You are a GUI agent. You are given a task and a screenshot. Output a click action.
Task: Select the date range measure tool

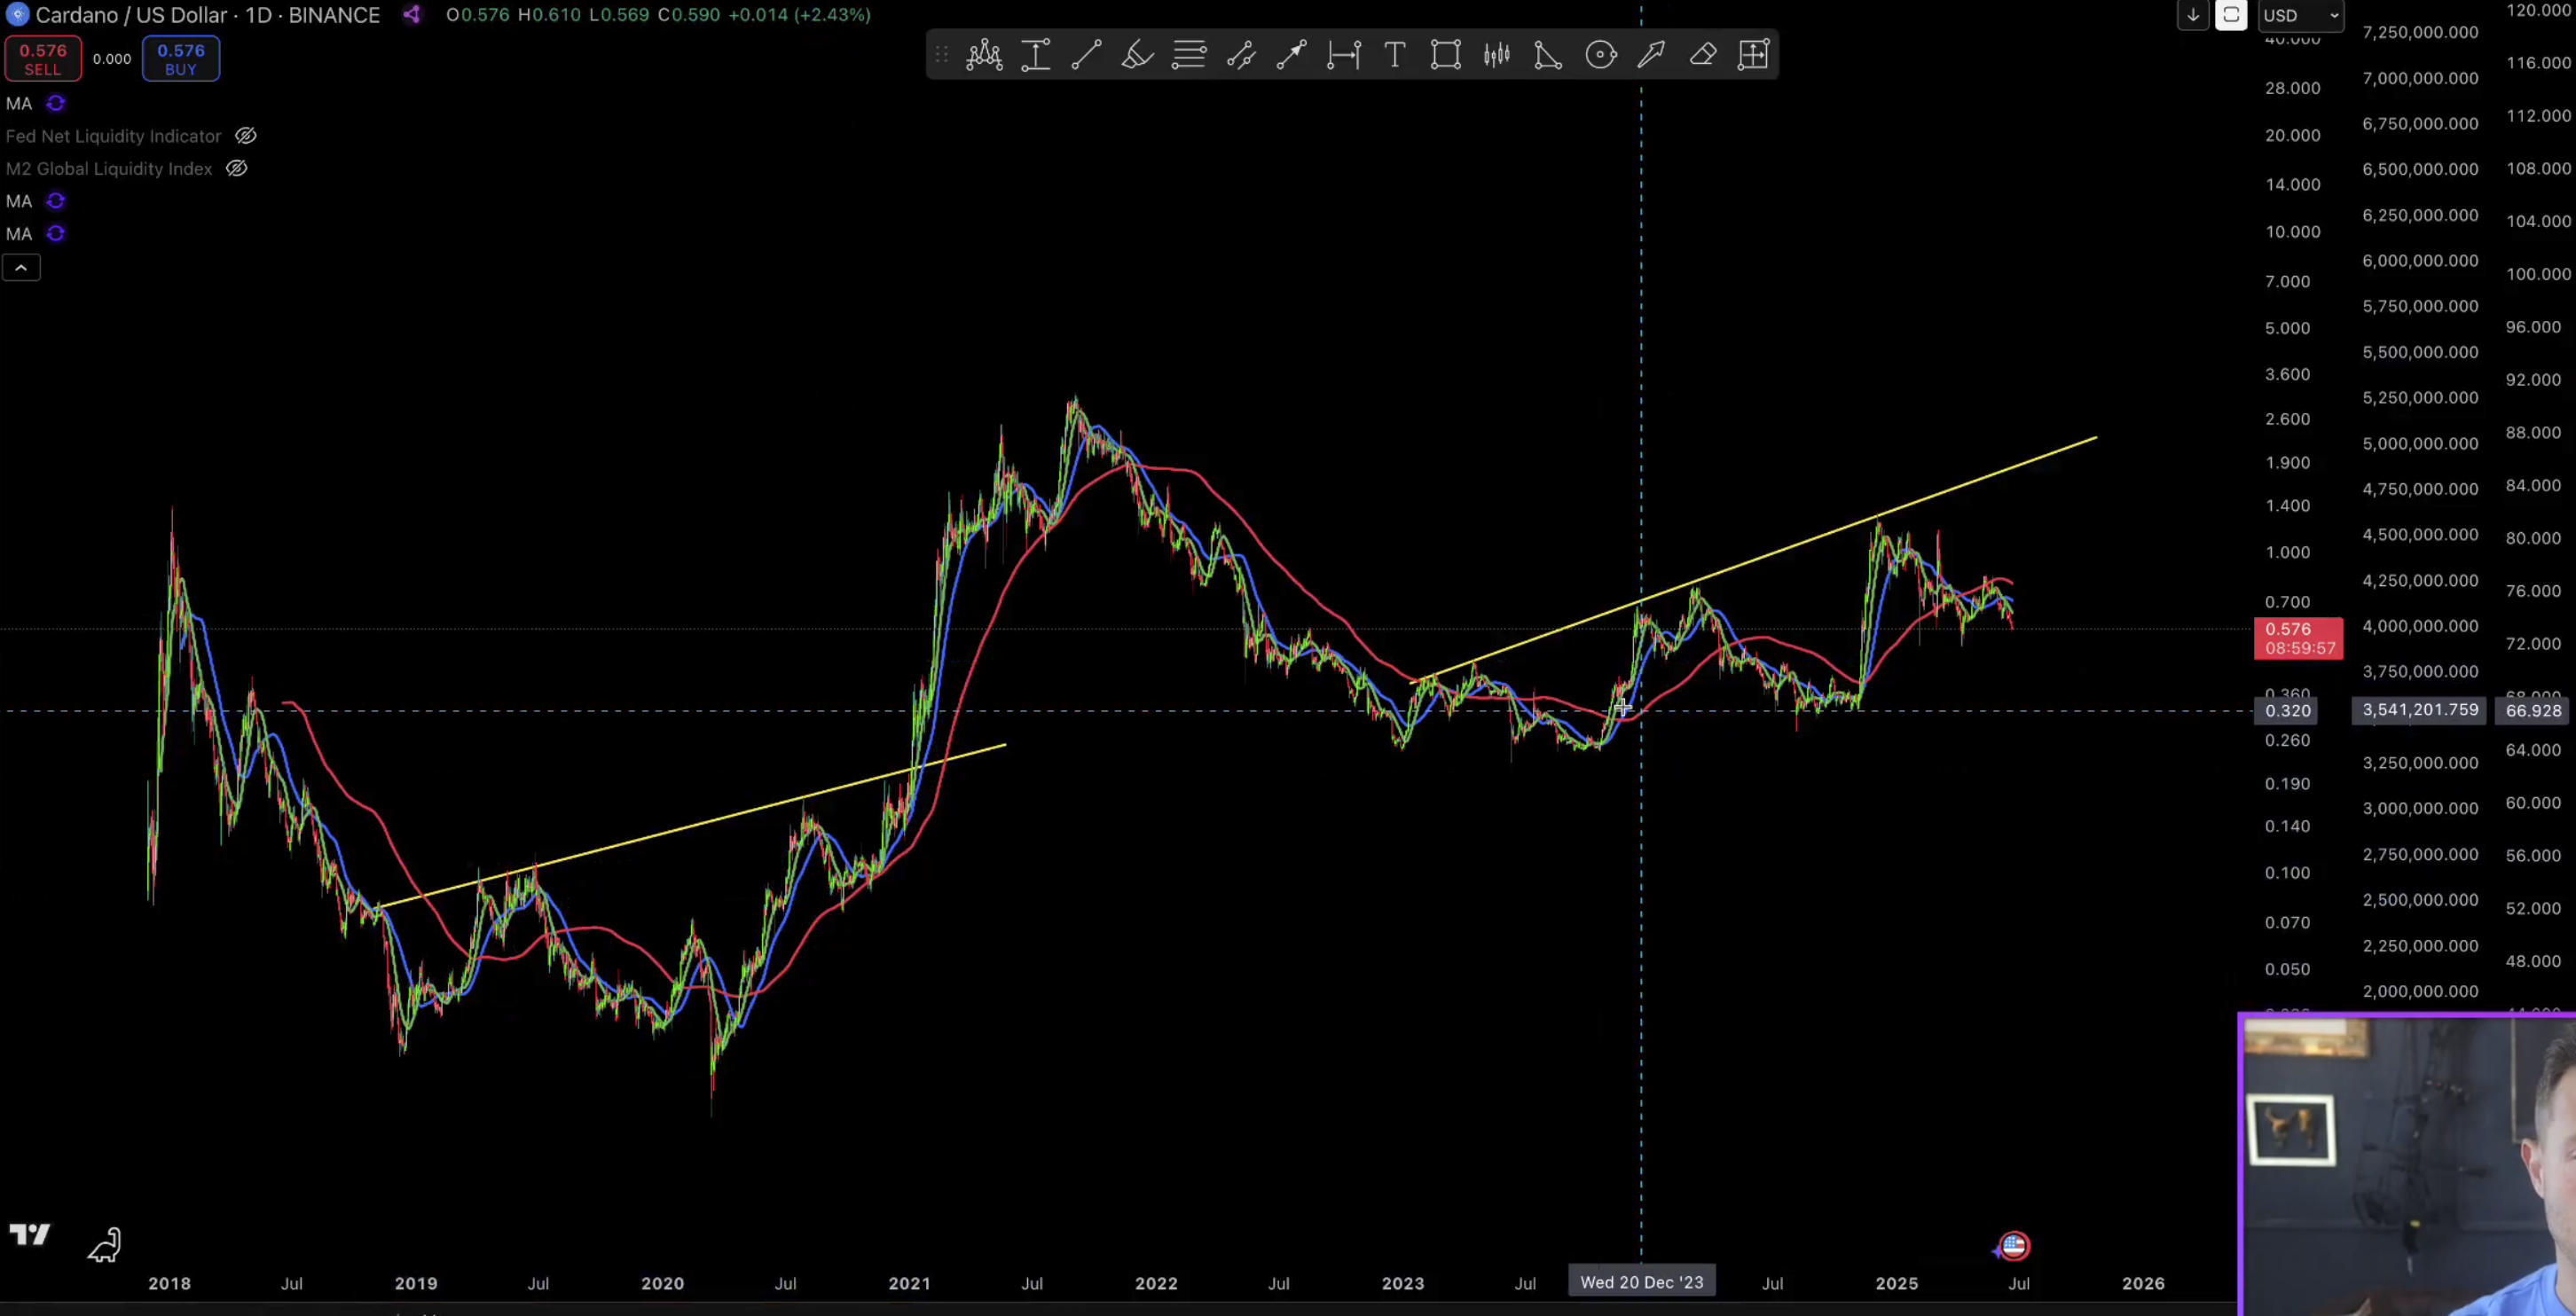pos(1343,54)
